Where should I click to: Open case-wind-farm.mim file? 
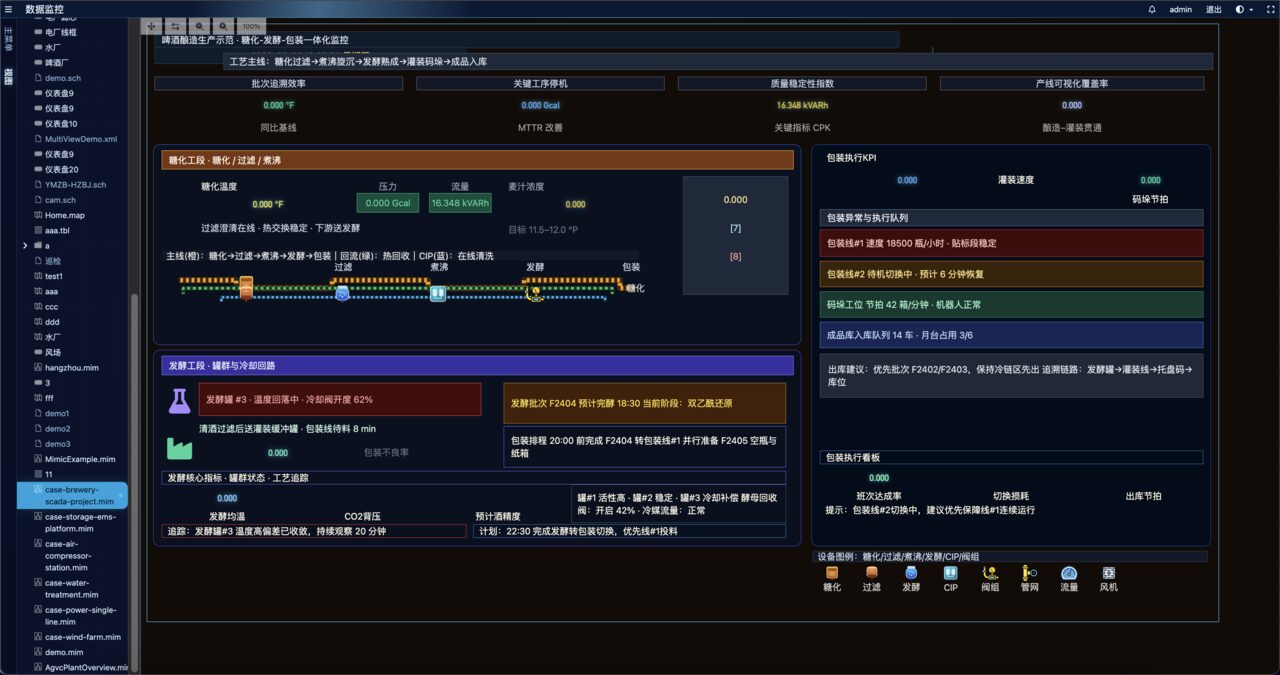[77, 637]
